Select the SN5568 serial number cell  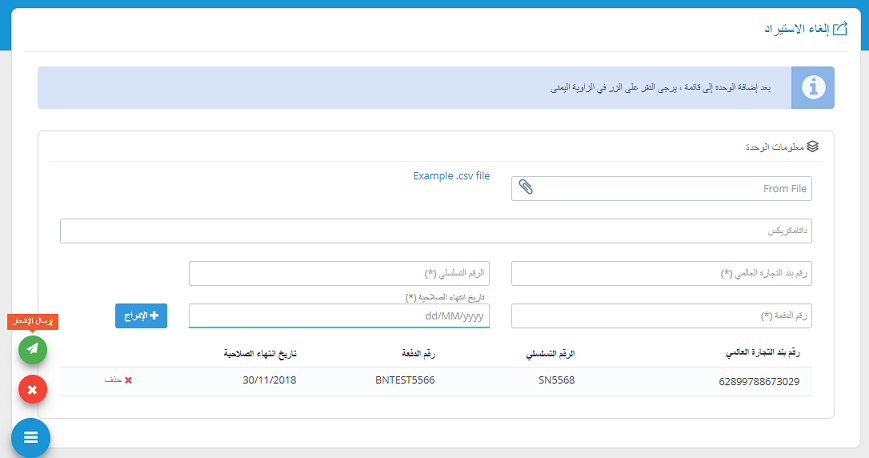556,380
